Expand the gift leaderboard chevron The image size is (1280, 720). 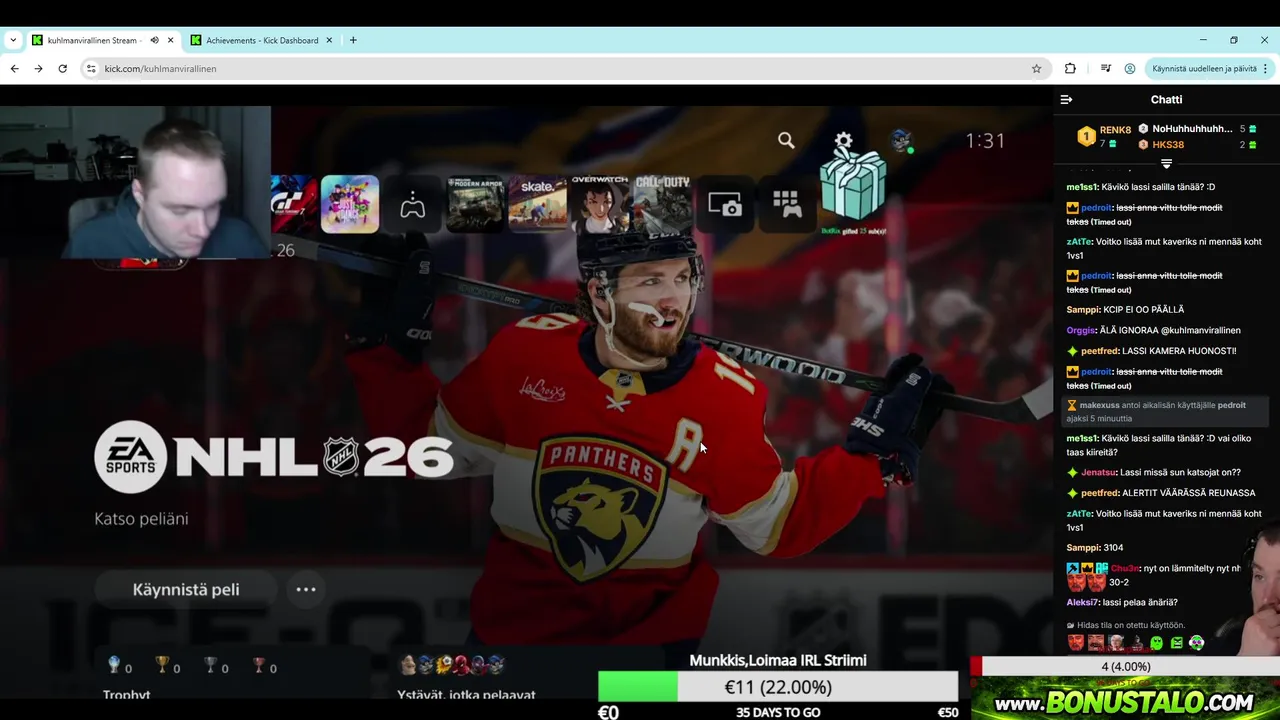coord(1166,163)
